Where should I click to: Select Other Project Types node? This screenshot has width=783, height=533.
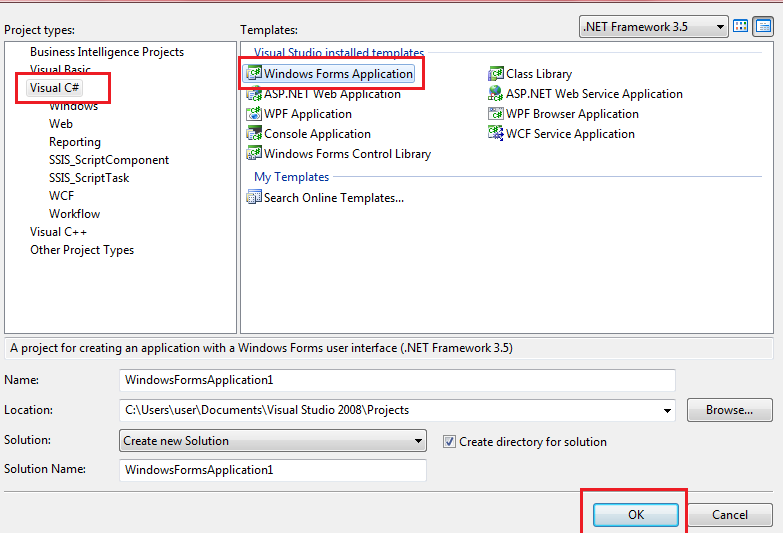[82, 250]
